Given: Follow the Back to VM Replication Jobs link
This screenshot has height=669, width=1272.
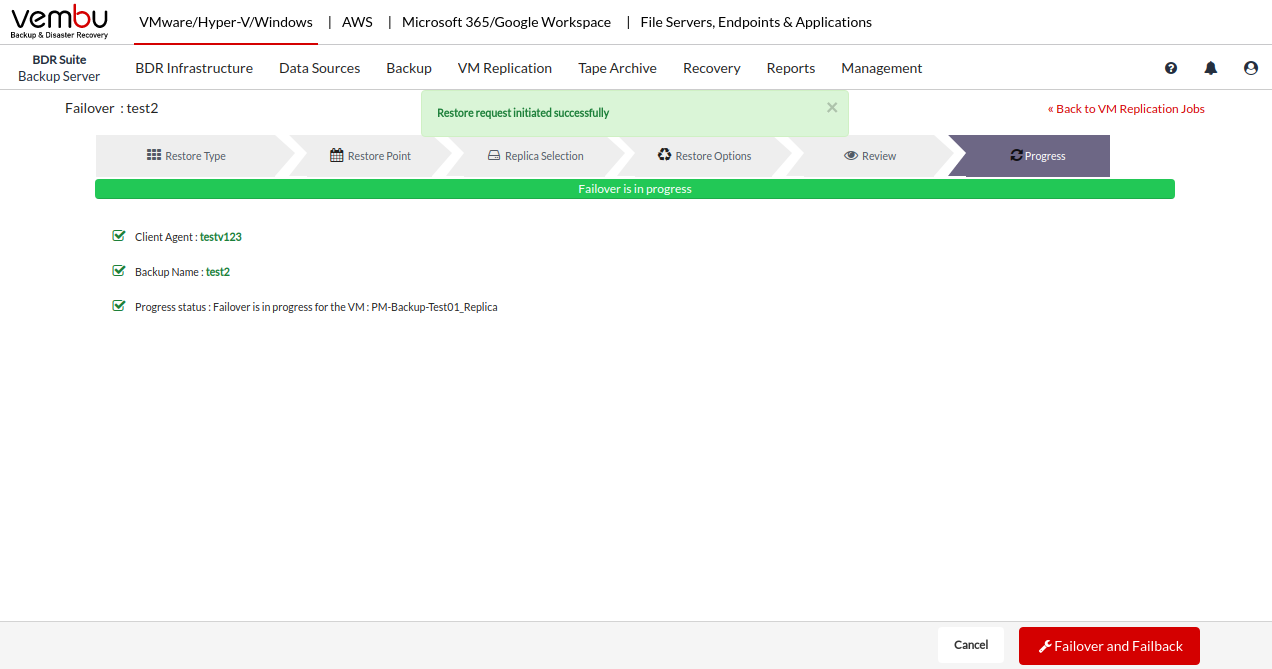Looking at the screenshot, I should tap(1126, 109).
